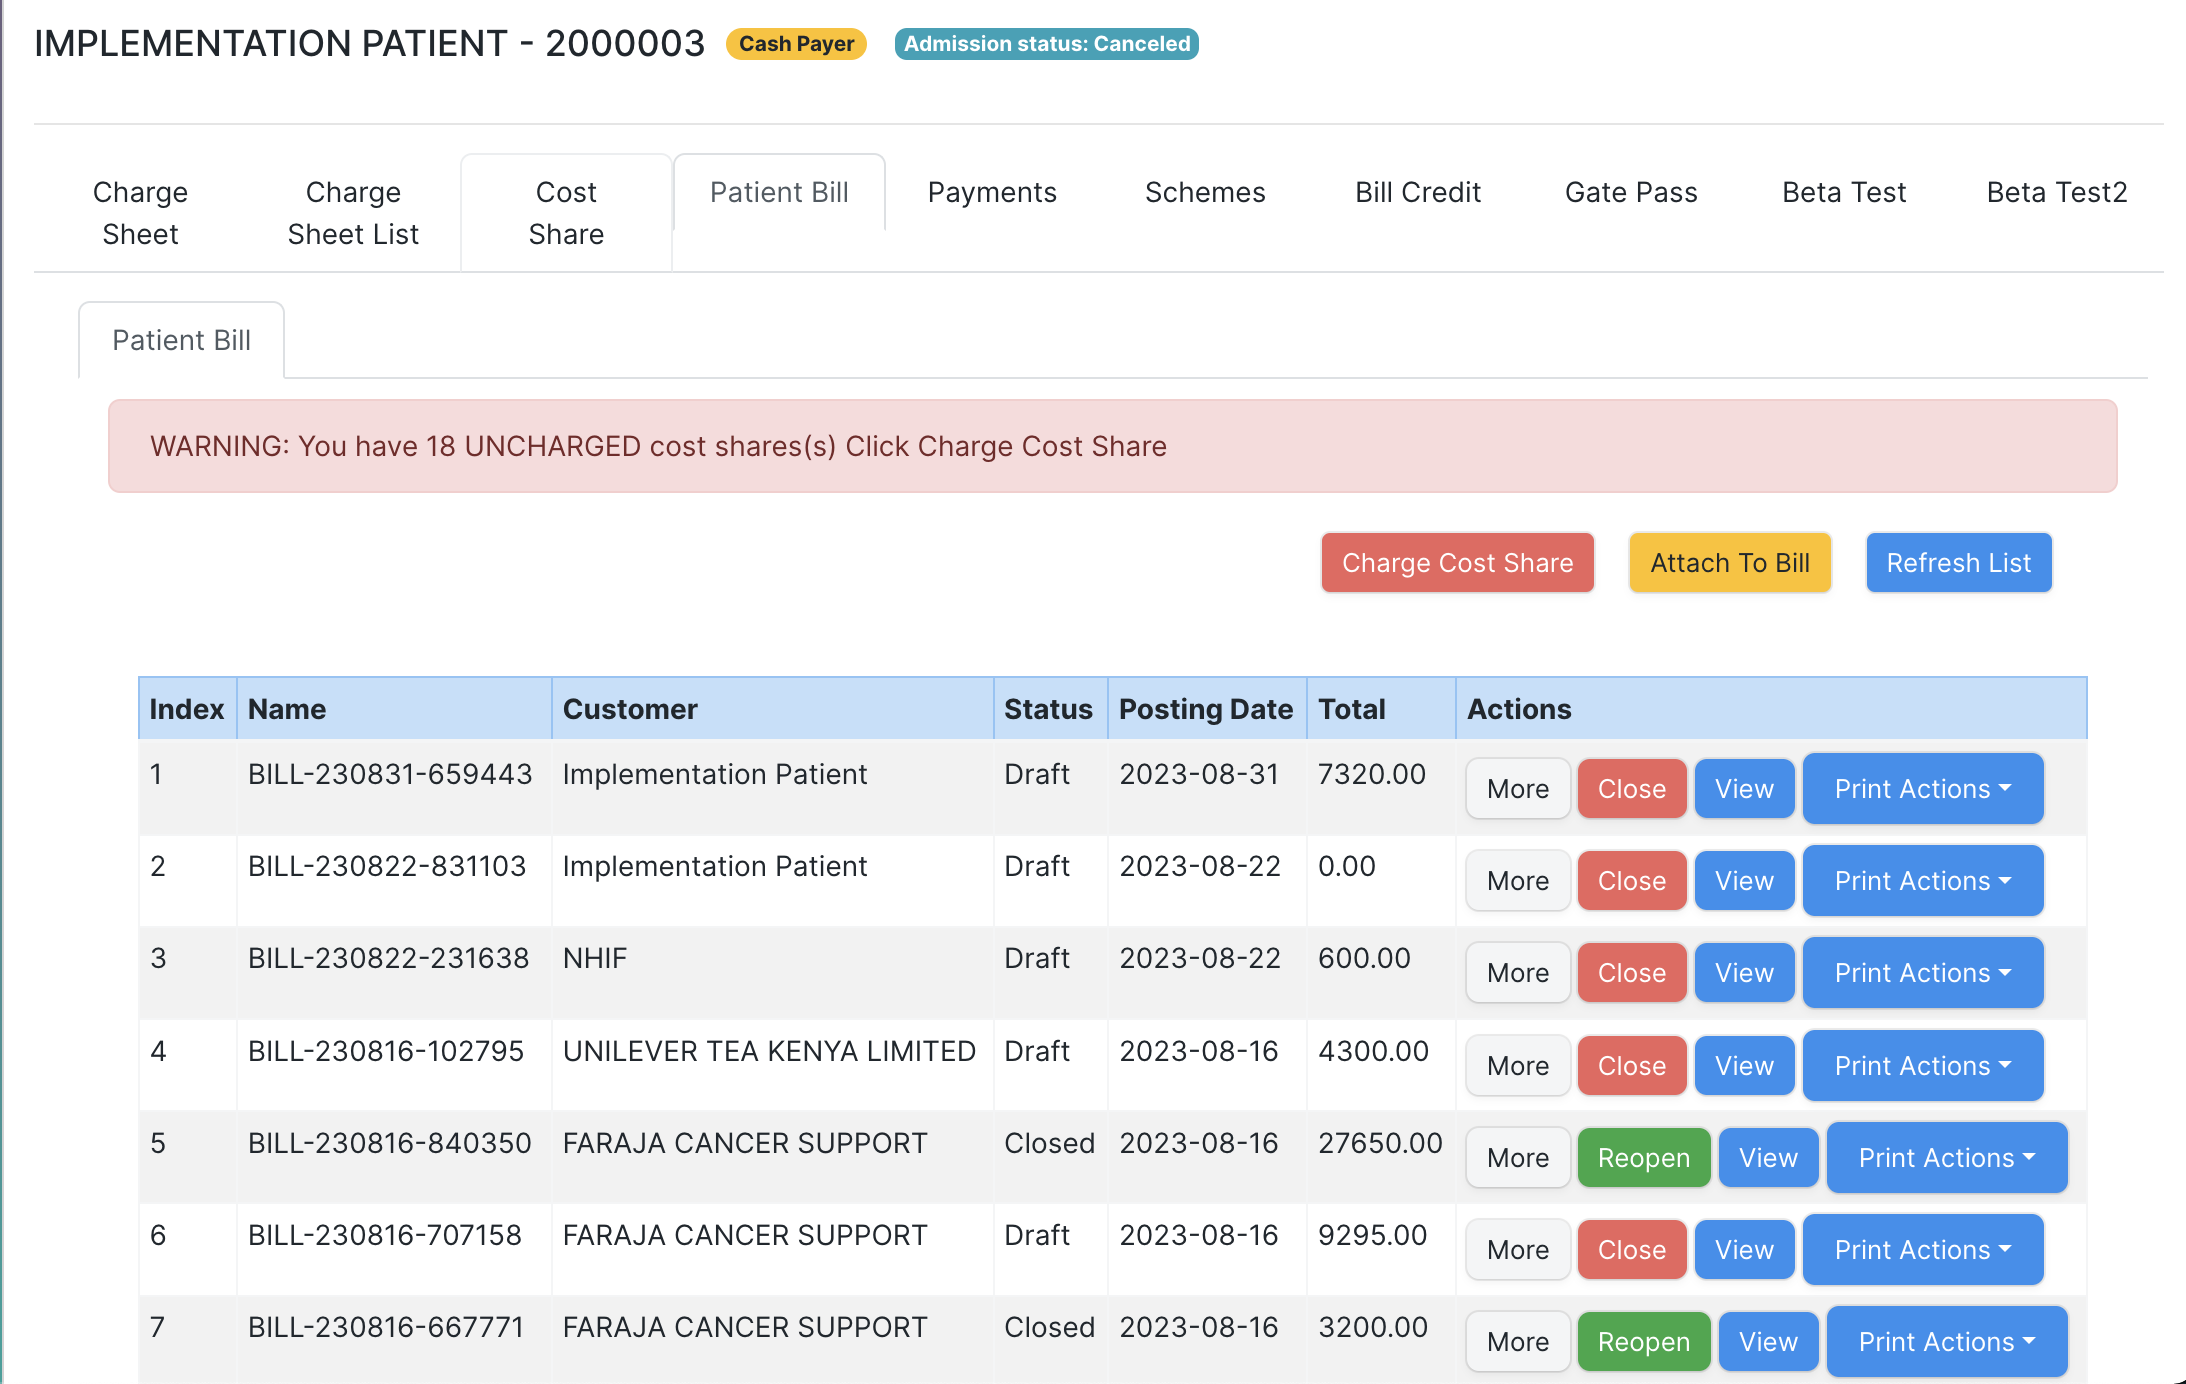View bill BILL-230822-831103
This screenshot has width=2186, height=1384.
(1745, 881)
